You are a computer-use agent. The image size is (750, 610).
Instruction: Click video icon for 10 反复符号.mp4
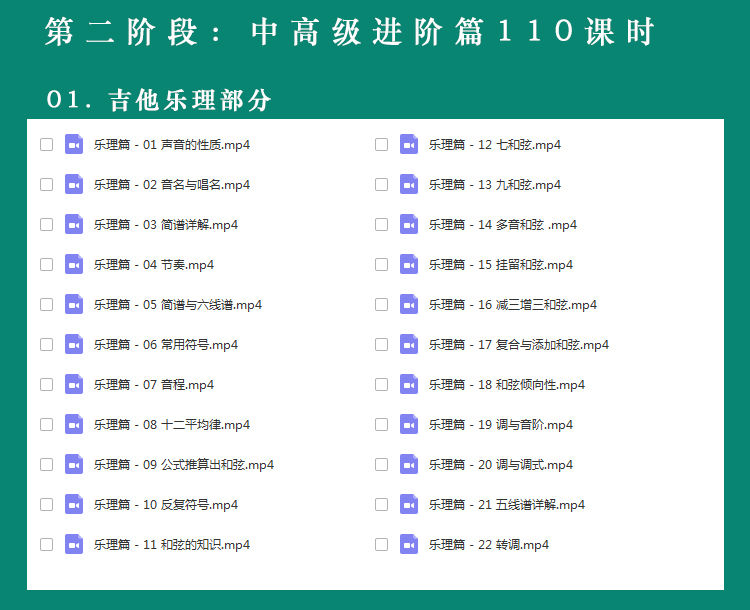tap(74, 504)
